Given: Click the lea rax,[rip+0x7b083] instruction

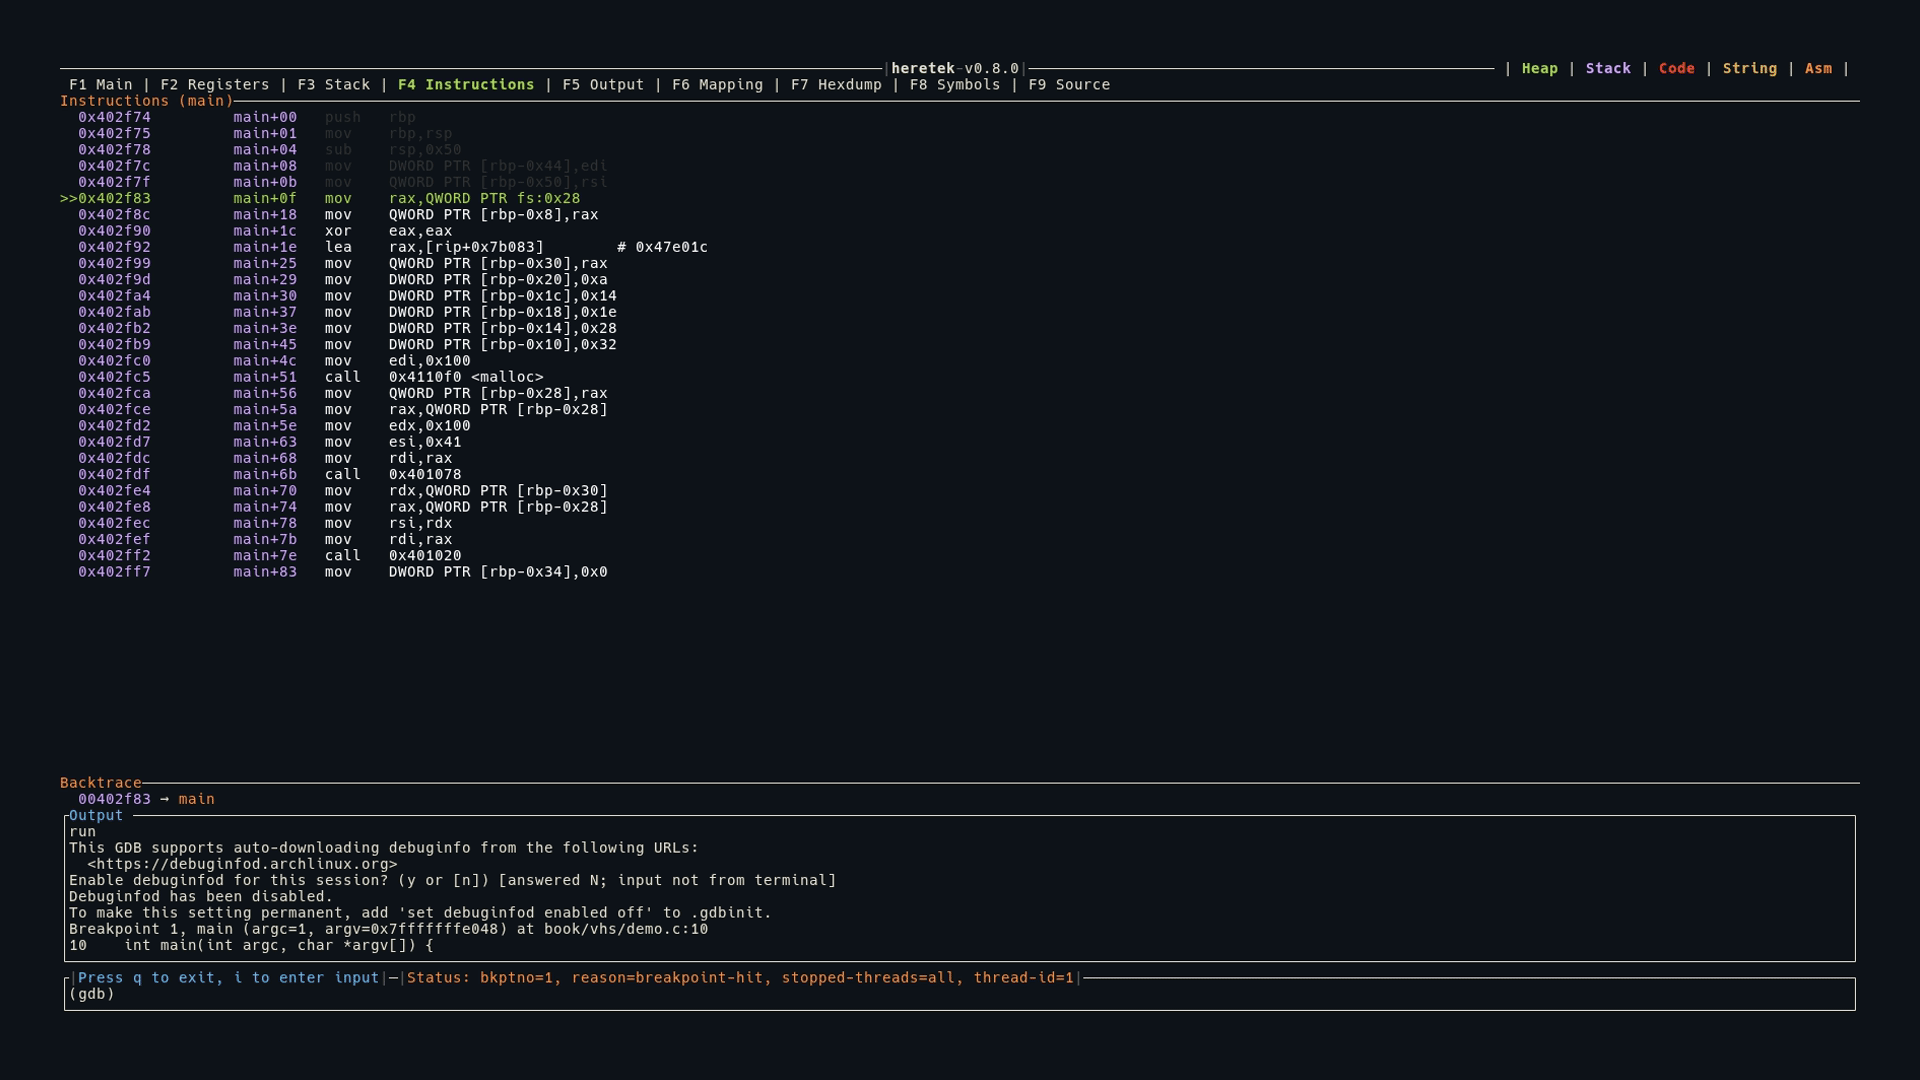Looking at the screenshot, I should coord(434,247).
